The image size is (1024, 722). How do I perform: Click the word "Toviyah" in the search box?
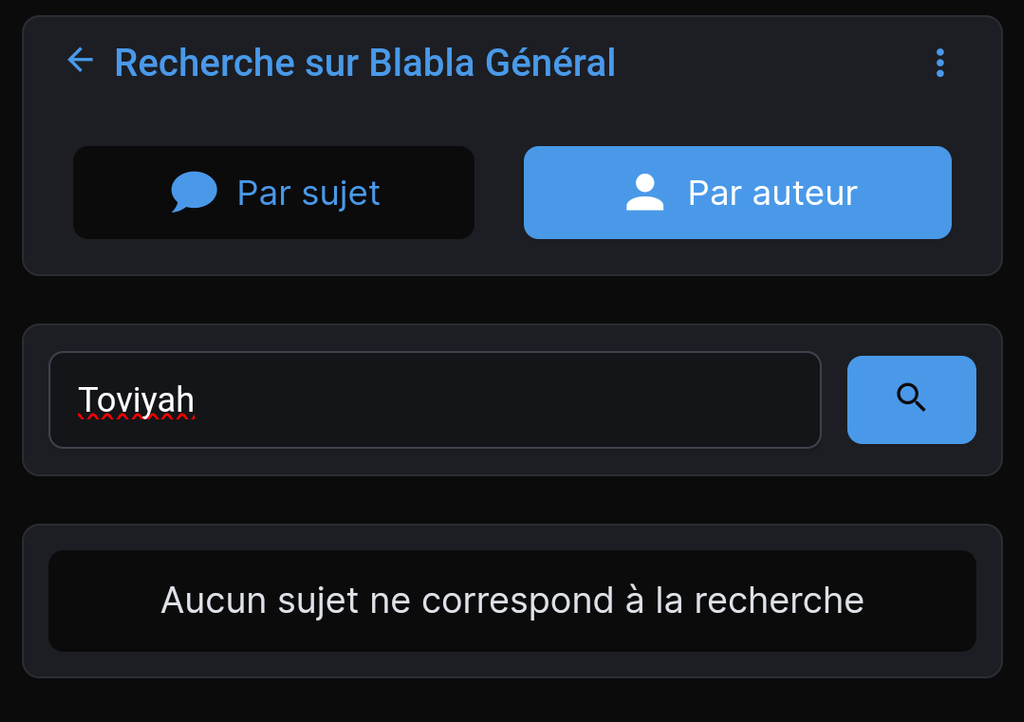[x=136, y=399]
